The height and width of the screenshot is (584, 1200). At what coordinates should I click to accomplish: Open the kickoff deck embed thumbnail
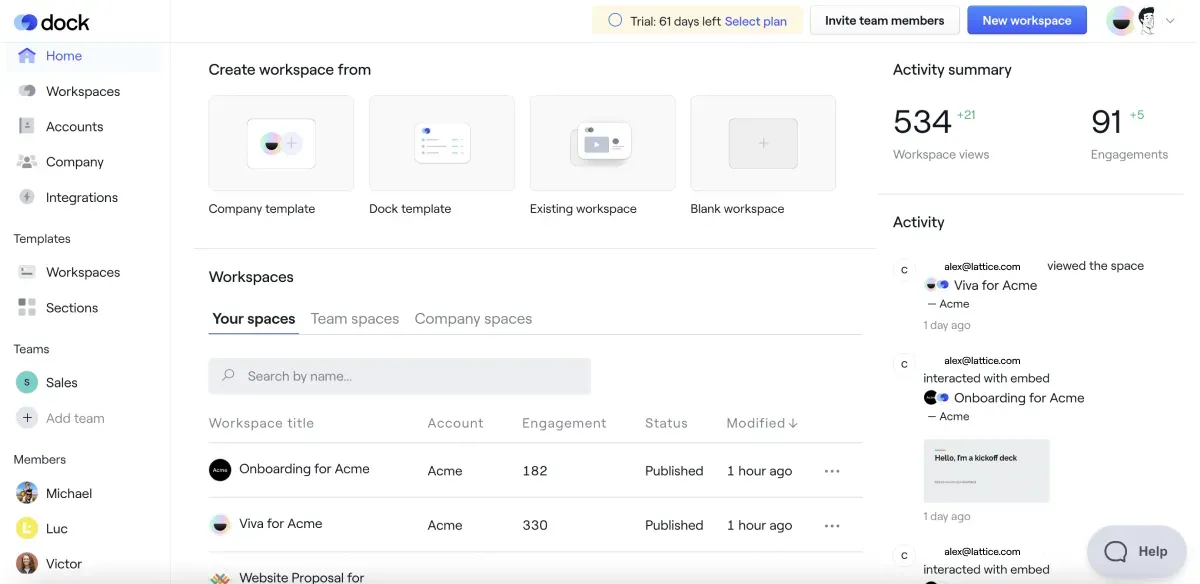point(986,470)
